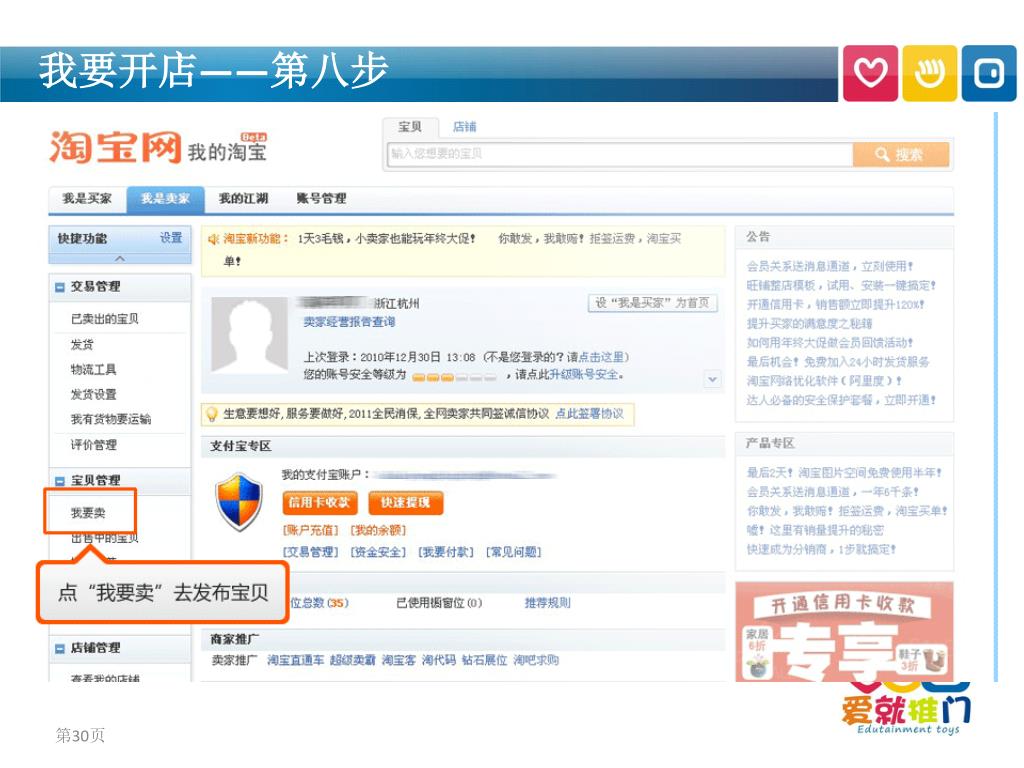The height and width of the screenshot is (768, 1024).
Task: Click the 我要付款 link
Action: [x=446, y=552]
